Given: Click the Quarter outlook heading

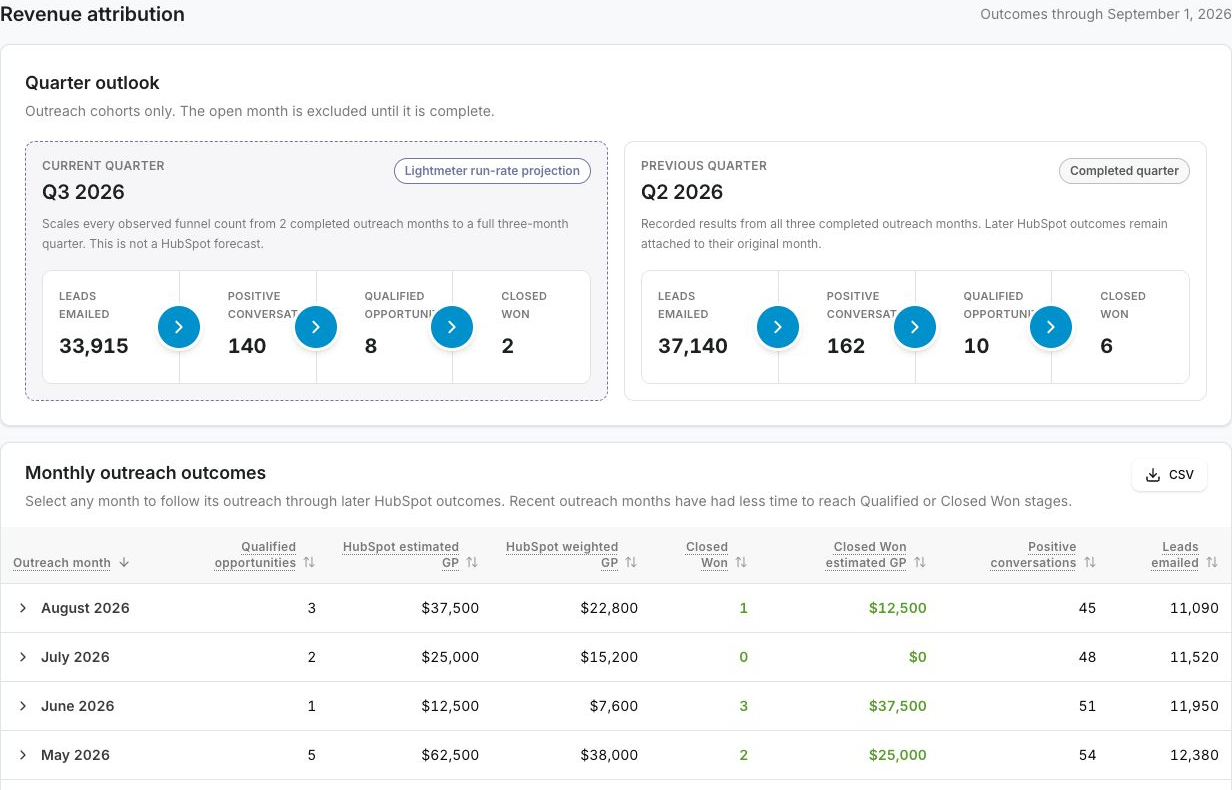Looking at the screenshot, I should coord(92,83).
